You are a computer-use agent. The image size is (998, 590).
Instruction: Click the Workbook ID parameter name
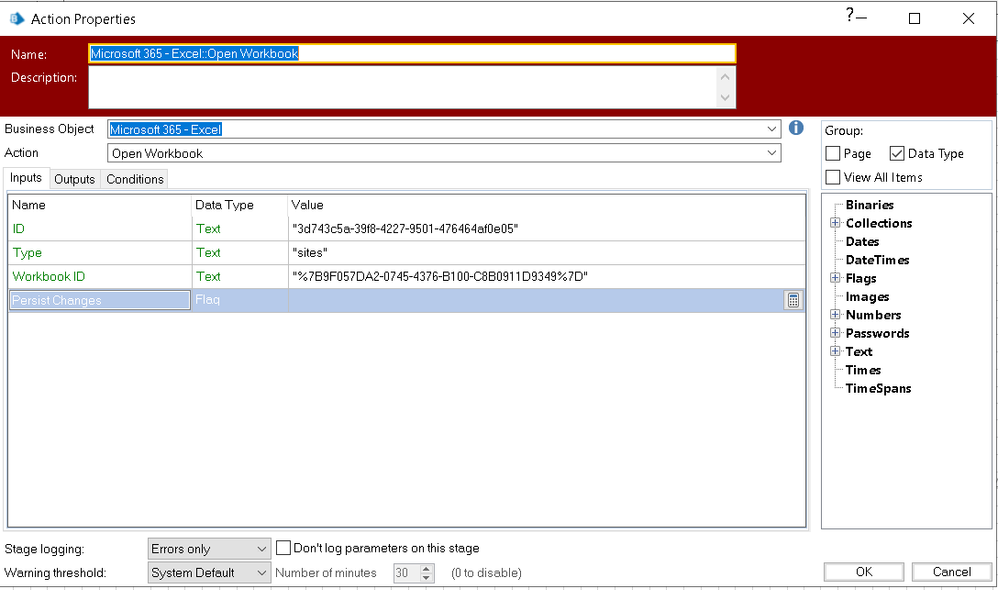(x=48, y=277)
